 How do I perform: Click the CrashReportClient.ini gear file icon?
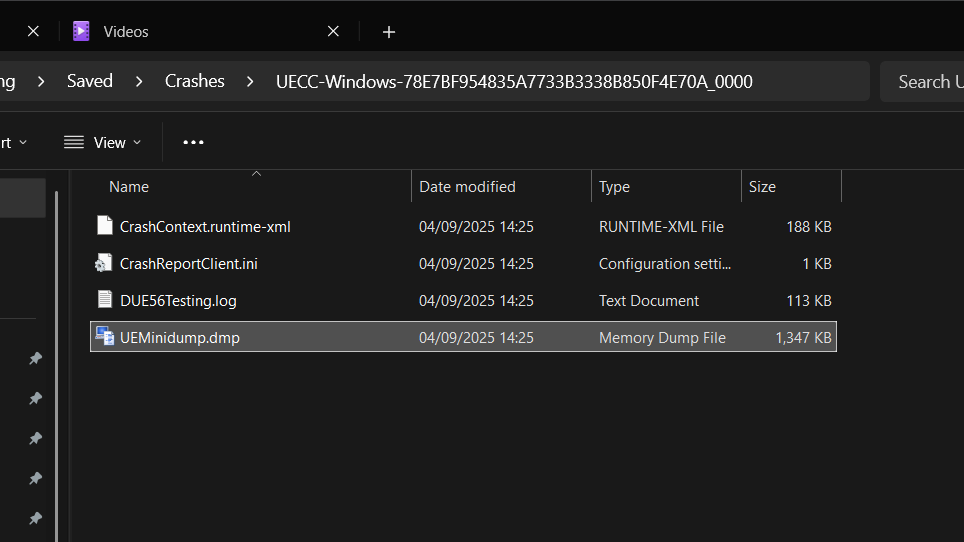click(103, 263)
